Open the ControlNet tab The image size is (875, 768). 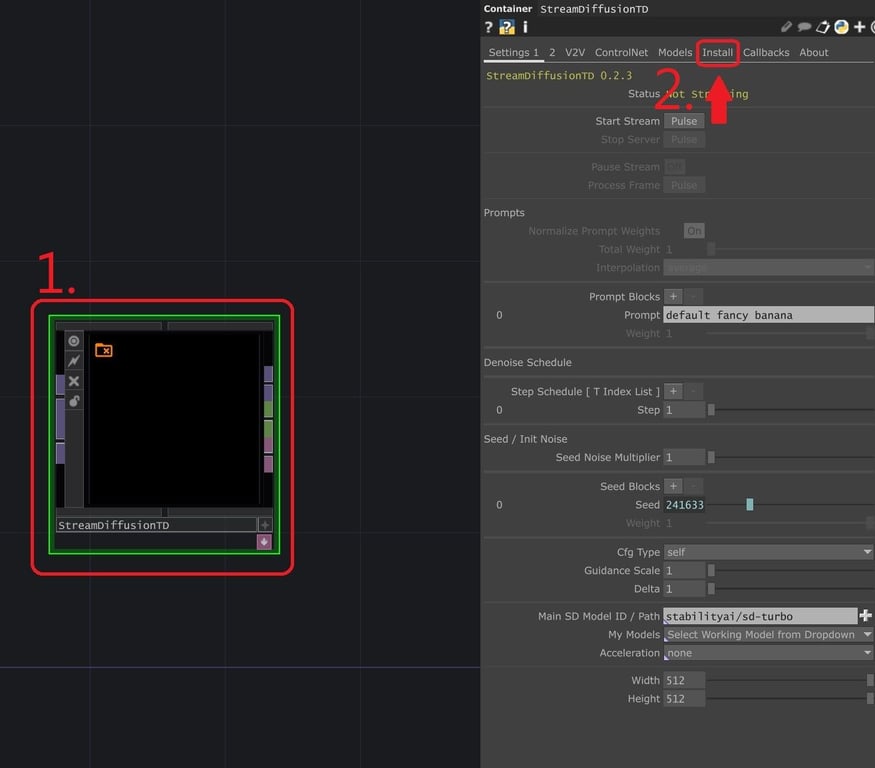pyautogui.click(x=621, y=52)
